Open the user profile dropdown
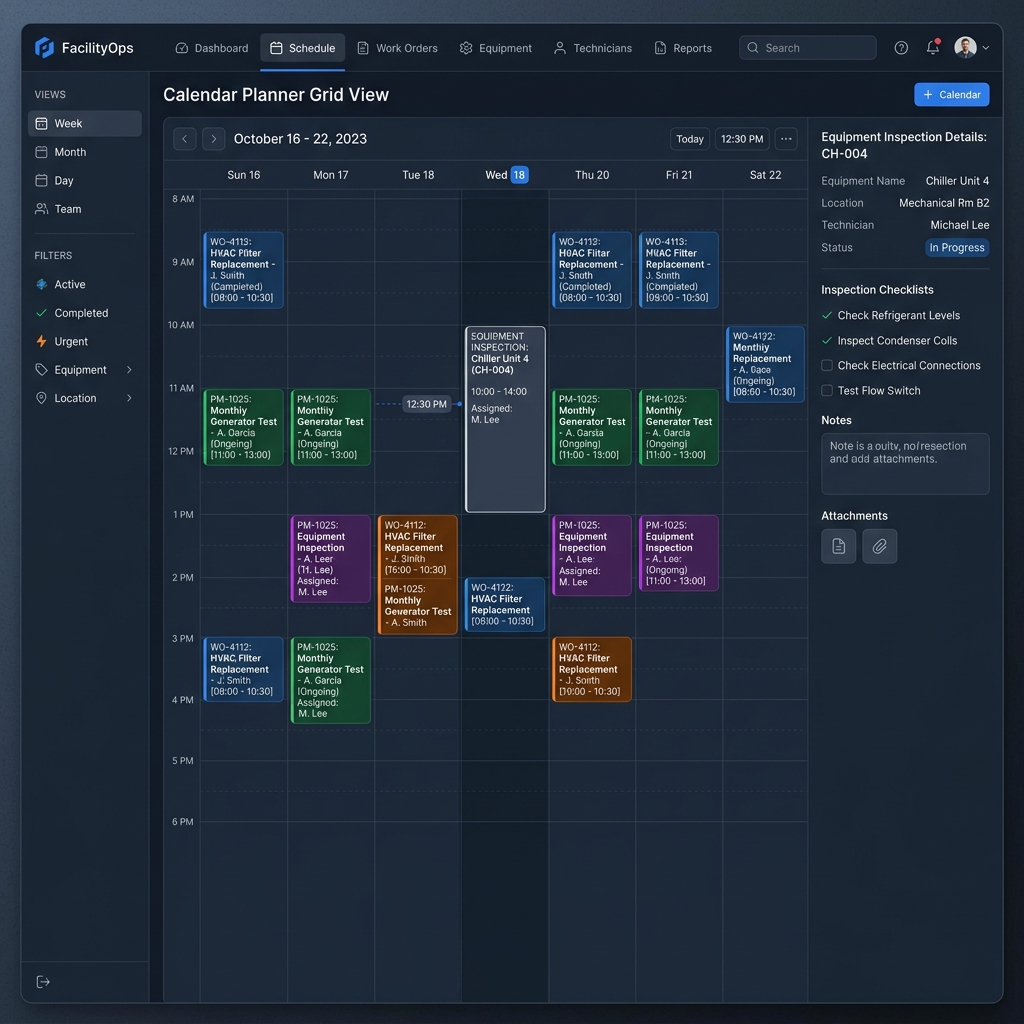The width and height of the screenshot is (1024, 1024). pos(971,48)
